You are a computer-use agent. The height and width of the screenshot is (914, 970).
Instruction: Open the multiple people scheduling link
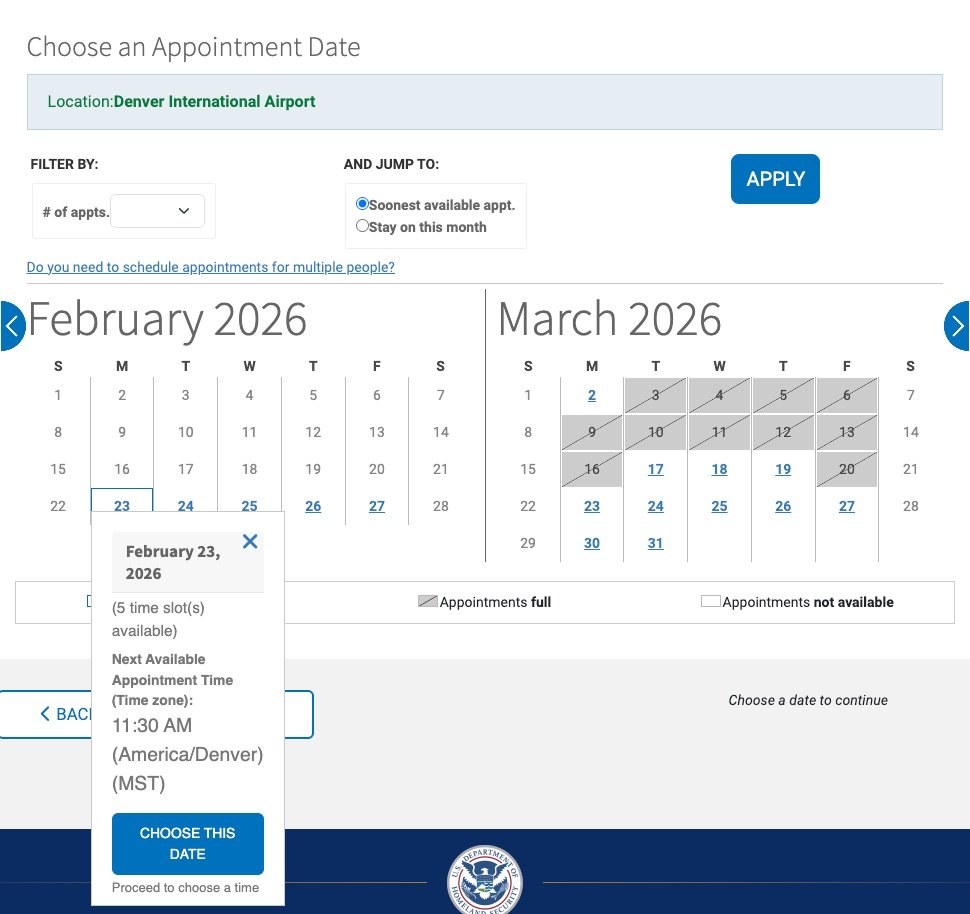coord(210,267)
